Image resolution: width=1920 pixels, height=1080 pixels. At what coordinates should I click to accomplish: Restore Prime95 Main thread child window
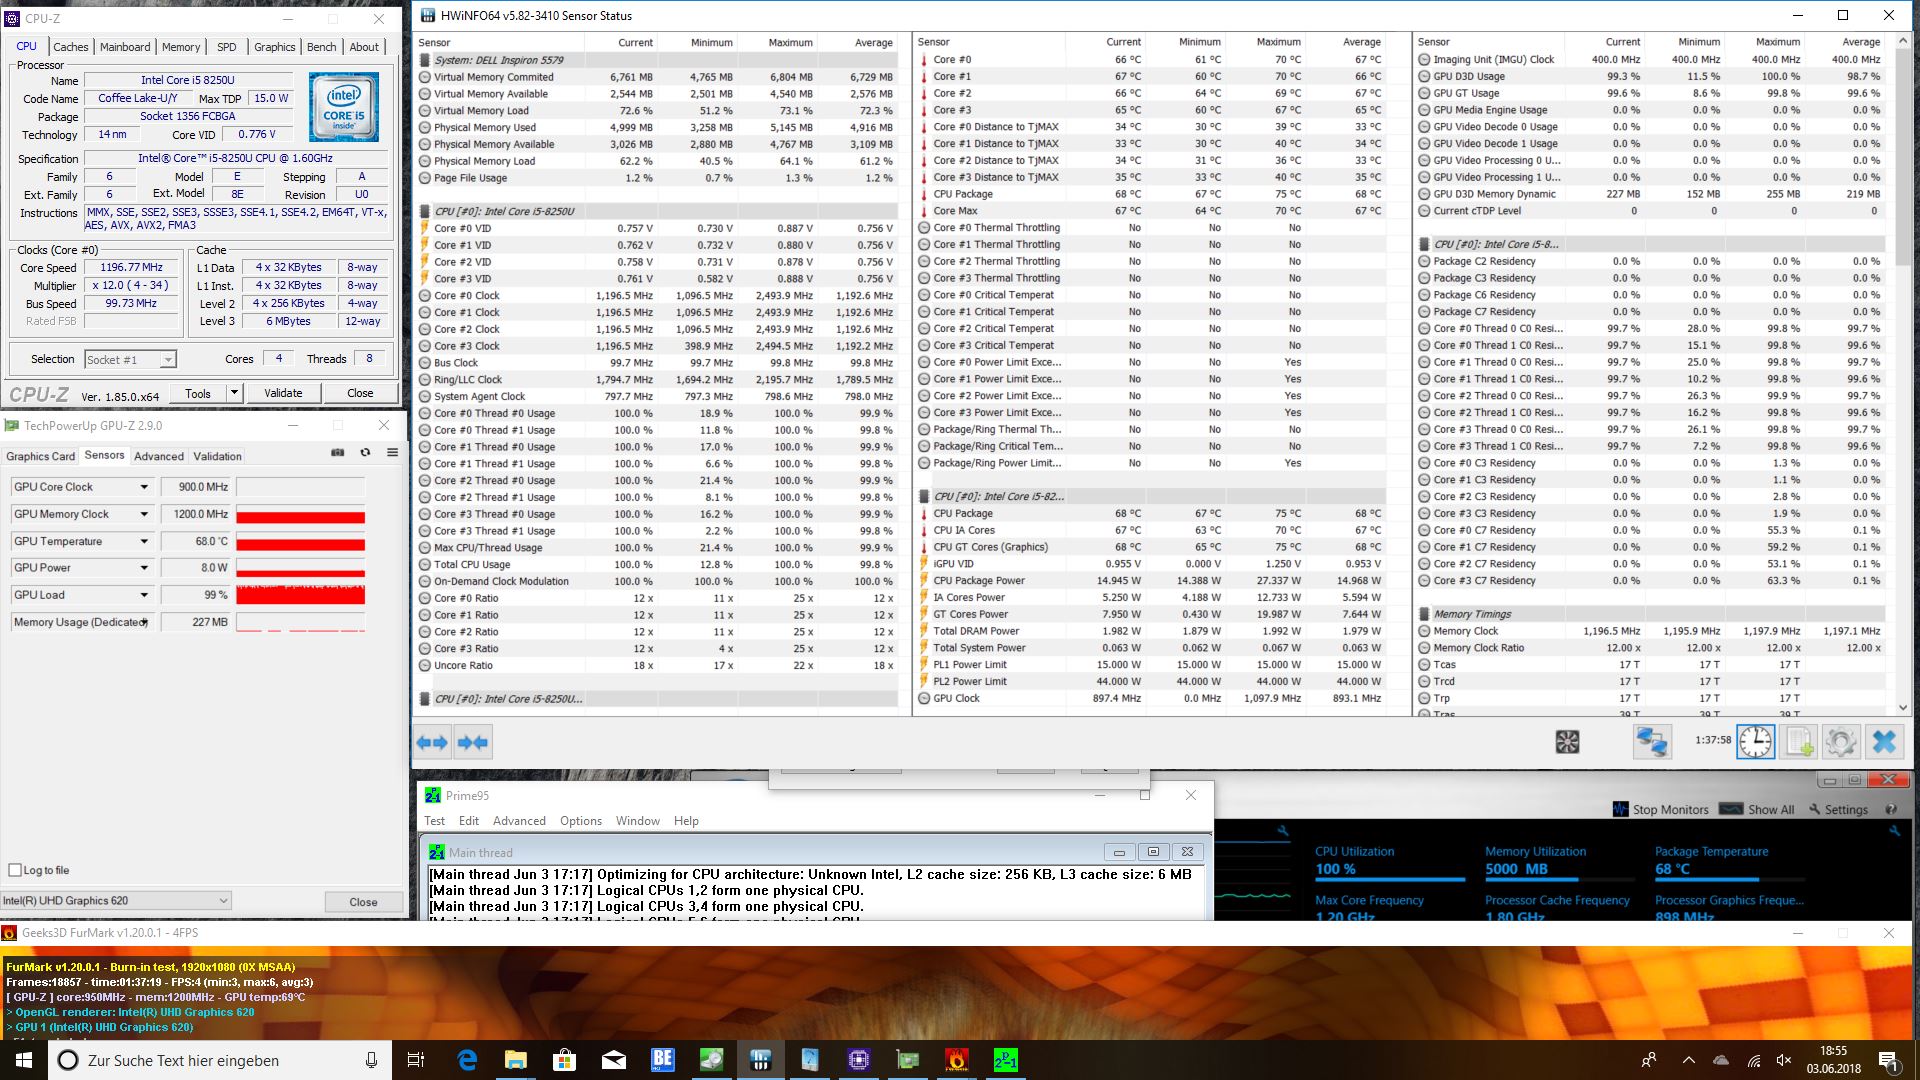[1153, 852]
